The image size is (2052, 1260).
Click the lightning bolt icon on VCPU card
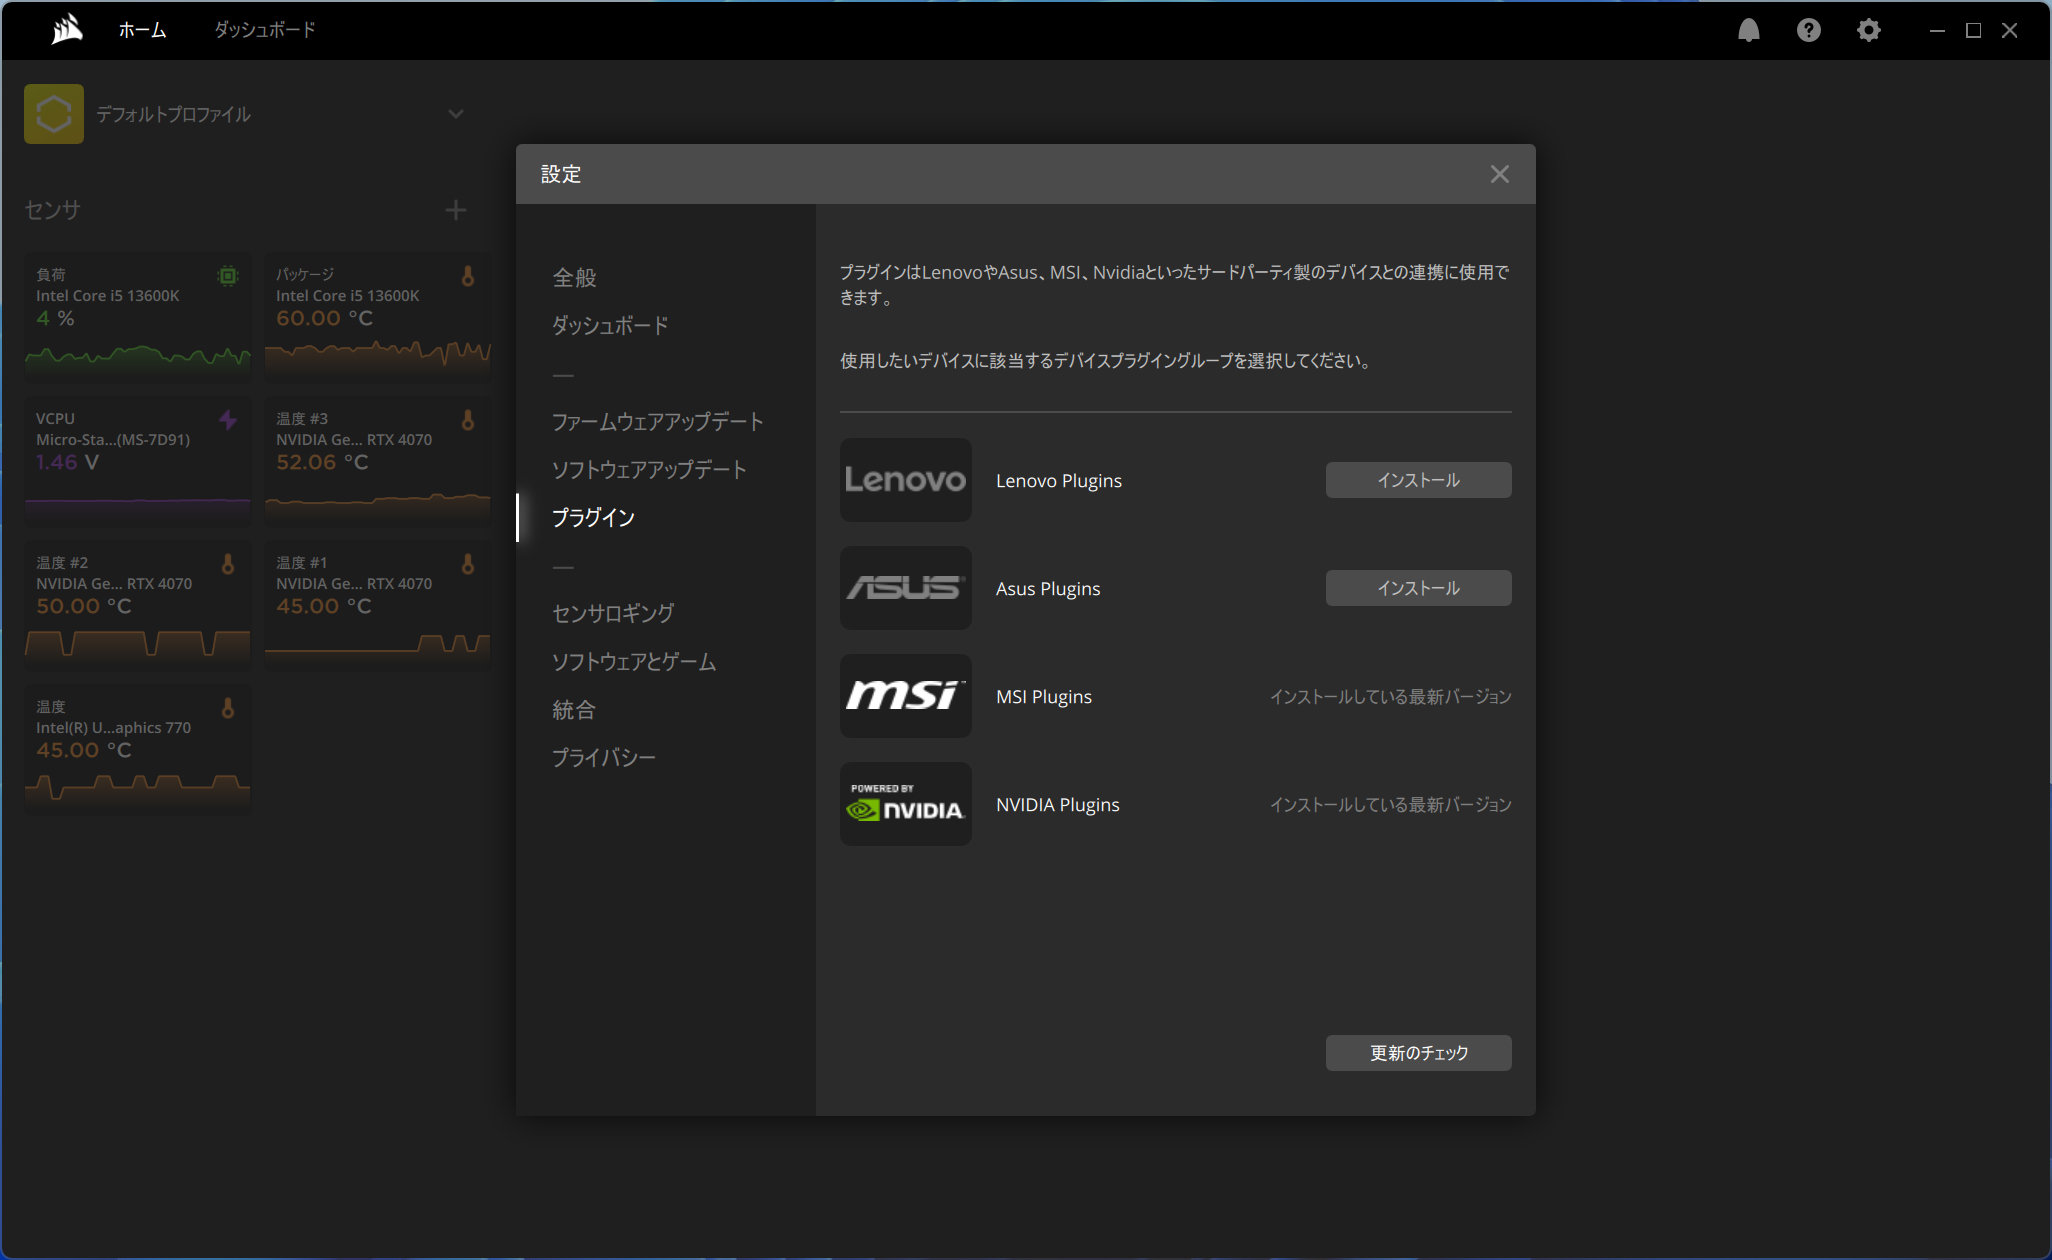tap(228, 420)
